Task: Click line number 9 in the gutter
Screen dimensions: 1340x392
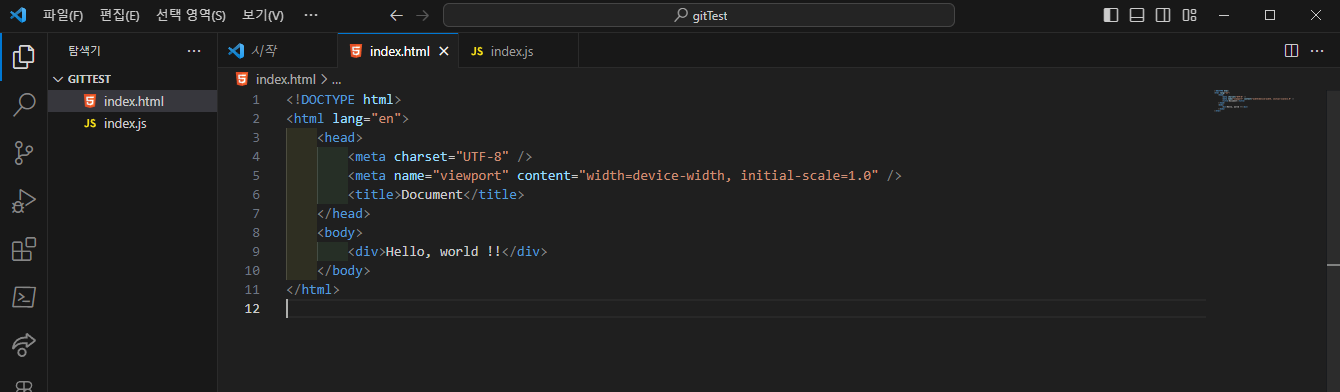Action: pos(257,251)
